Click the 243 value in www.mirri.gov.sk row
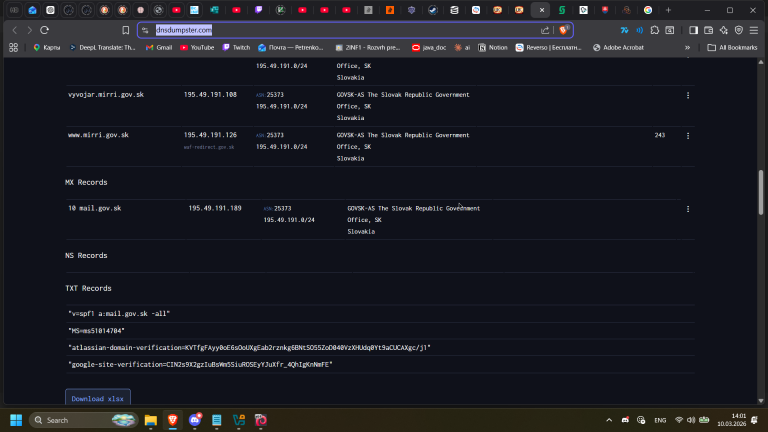The width and height of the screenshot is (768, 432). 660,135
